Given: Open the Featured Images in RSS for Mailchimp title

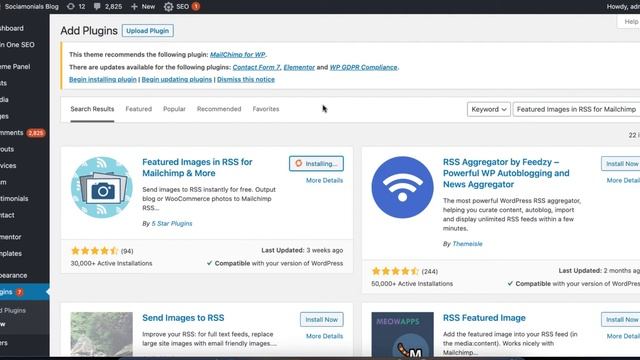Looking at the screenshot, I should click(x=197, y=167).
